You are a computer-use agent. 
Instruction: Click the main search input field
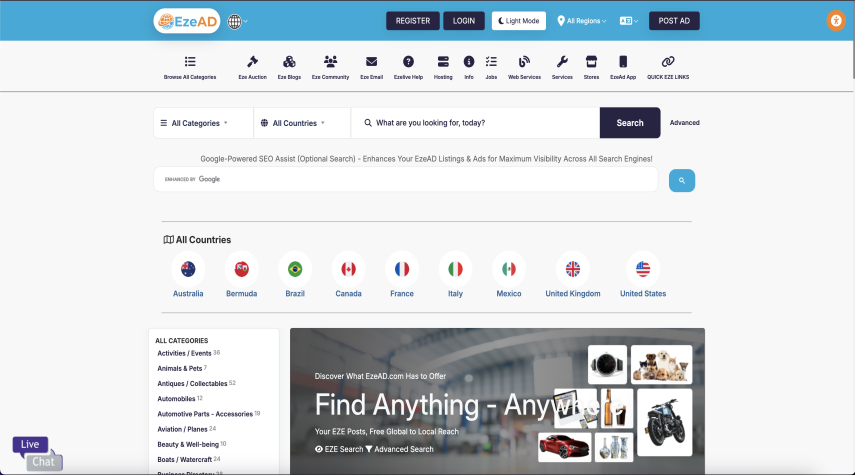point(475,123)
